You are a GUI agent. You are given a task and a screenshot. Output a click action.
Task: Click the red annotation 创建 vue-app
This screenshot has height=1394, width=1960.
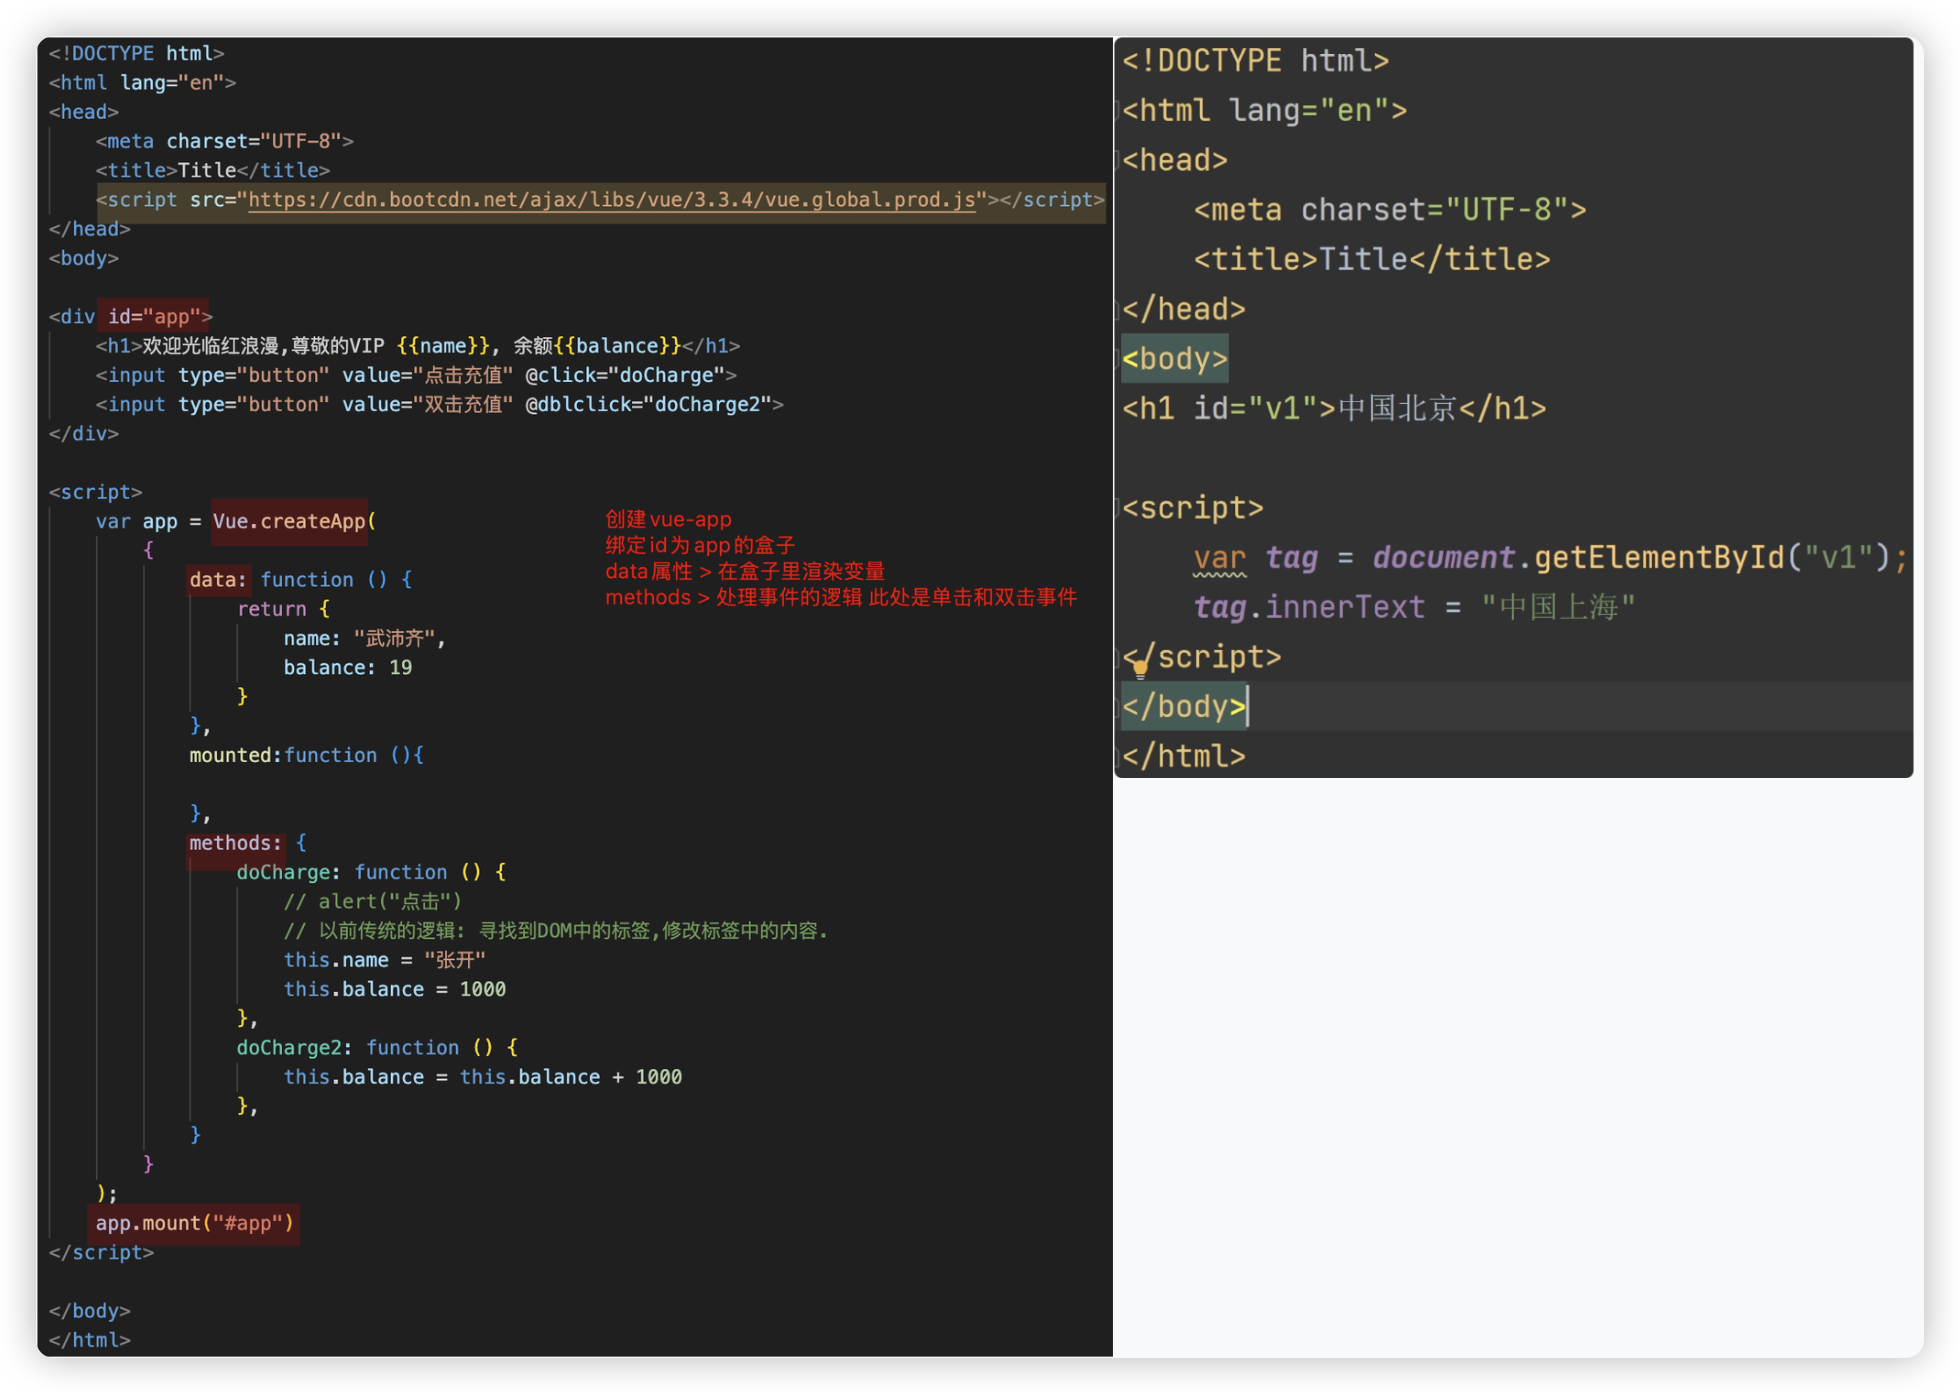click(668, 520)
